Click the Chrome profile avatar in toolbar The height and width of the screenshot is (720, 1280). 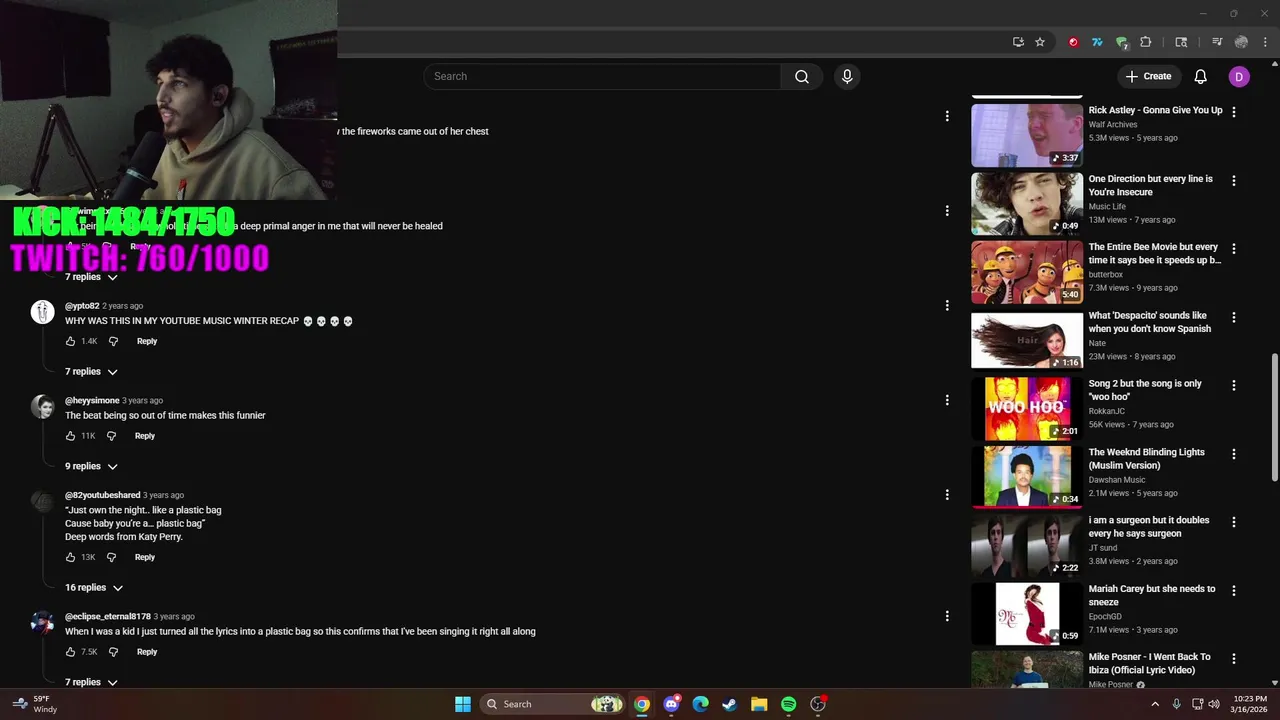pyautogui.click(x=1241, y=42)
